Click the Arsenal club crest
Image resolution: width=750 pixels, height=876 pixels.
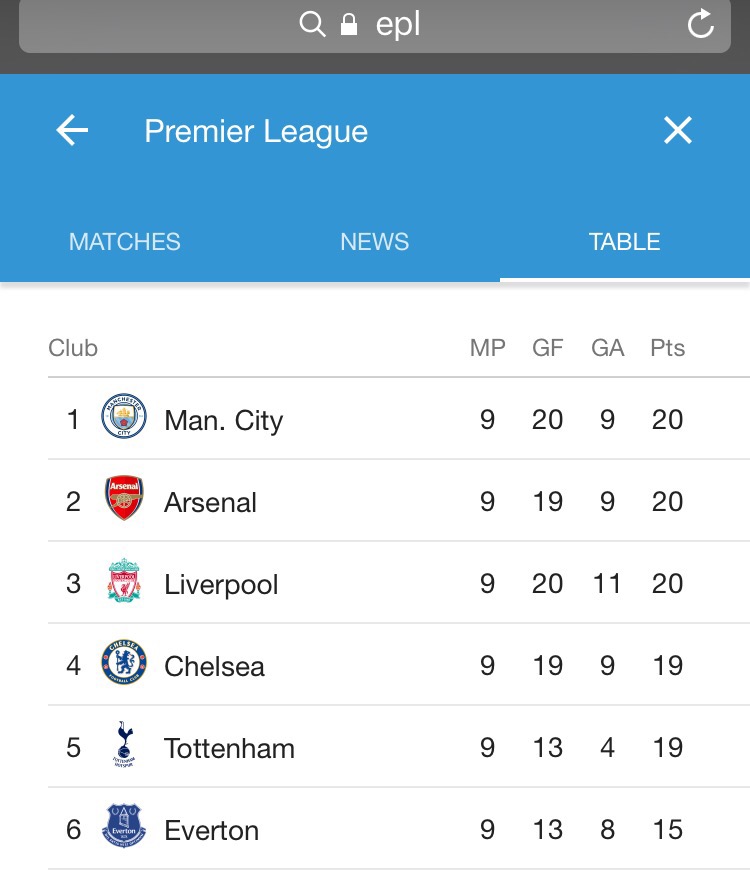(x=124, y=500)
